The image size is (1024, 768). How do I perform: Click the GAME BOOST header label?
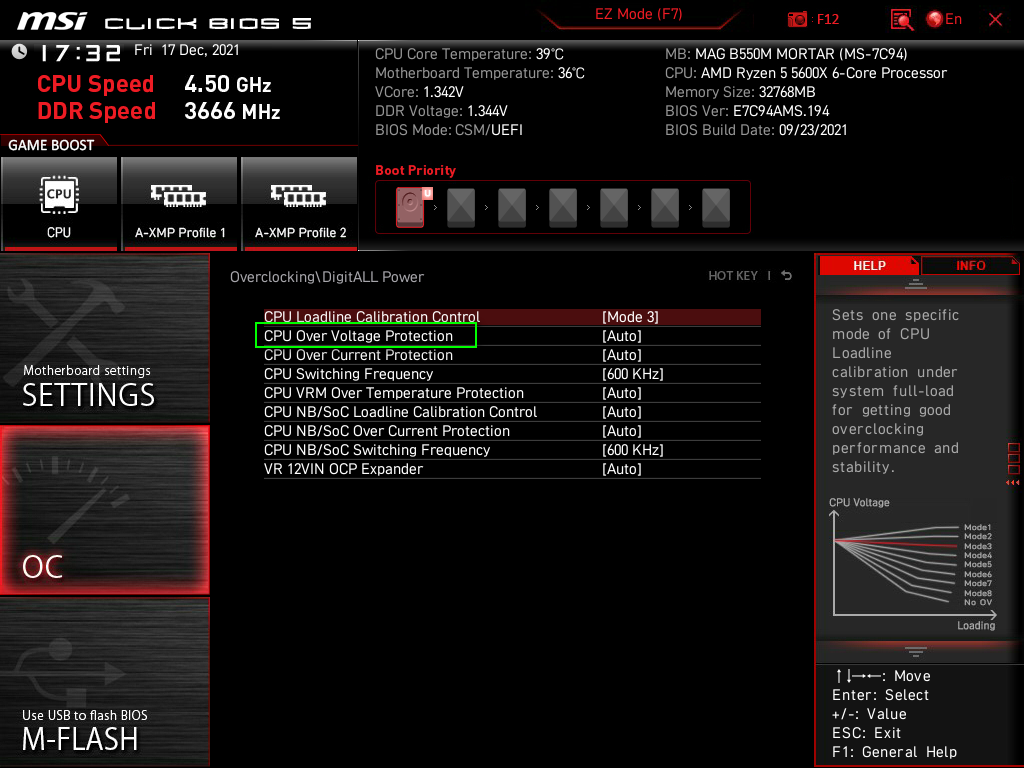pyautogui.click(x=51, y=145)
